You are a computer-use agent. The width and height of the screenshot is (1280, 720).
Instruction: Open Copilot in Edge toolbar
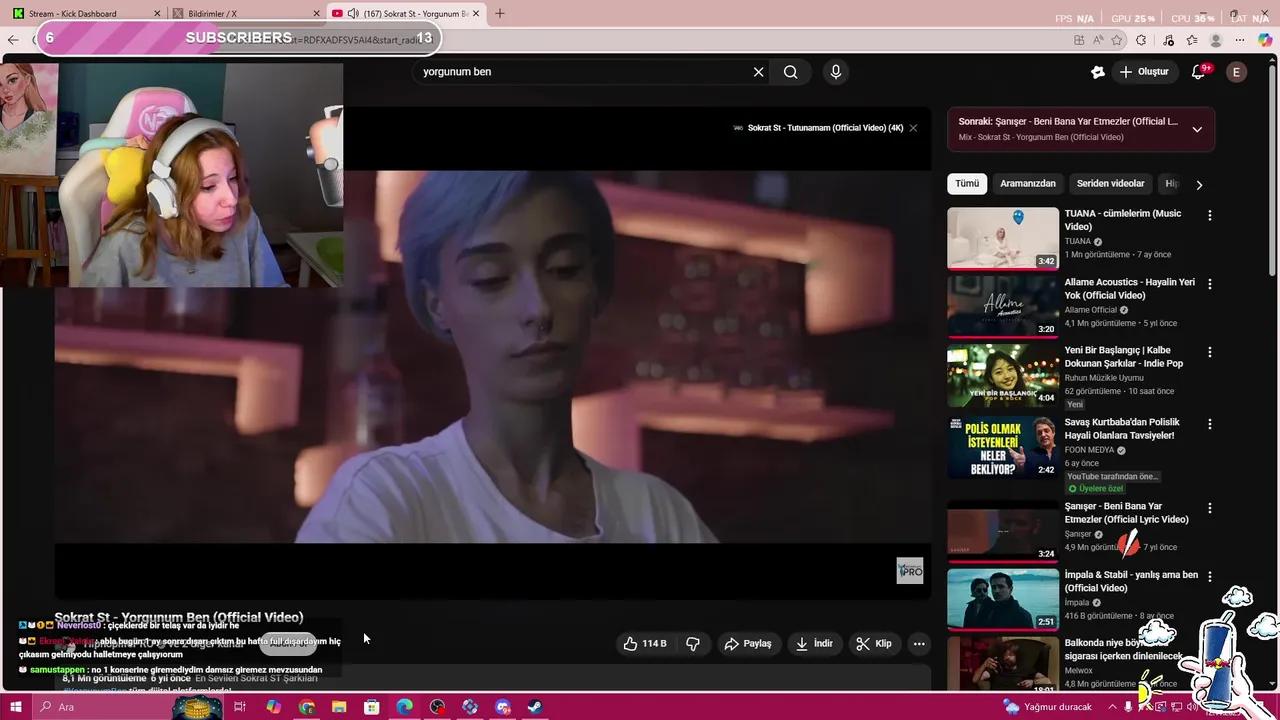pos(1264,40)
